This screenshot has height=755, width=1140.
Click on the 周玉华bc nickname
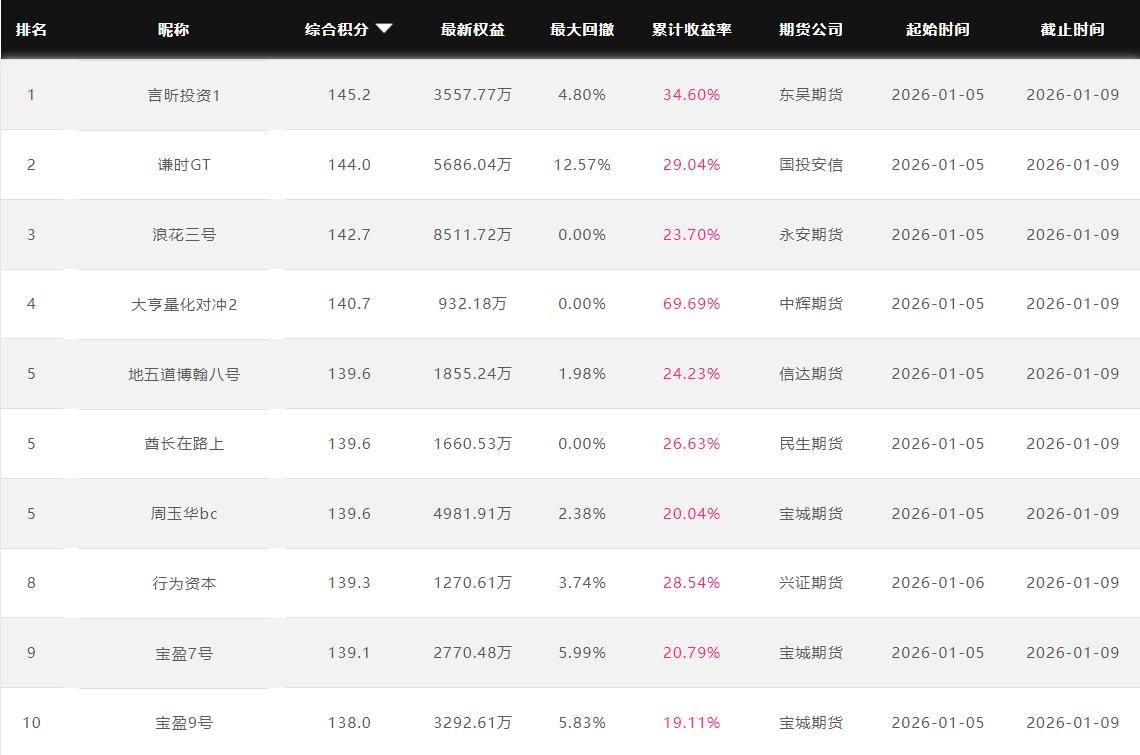click(x=183, y=514)
